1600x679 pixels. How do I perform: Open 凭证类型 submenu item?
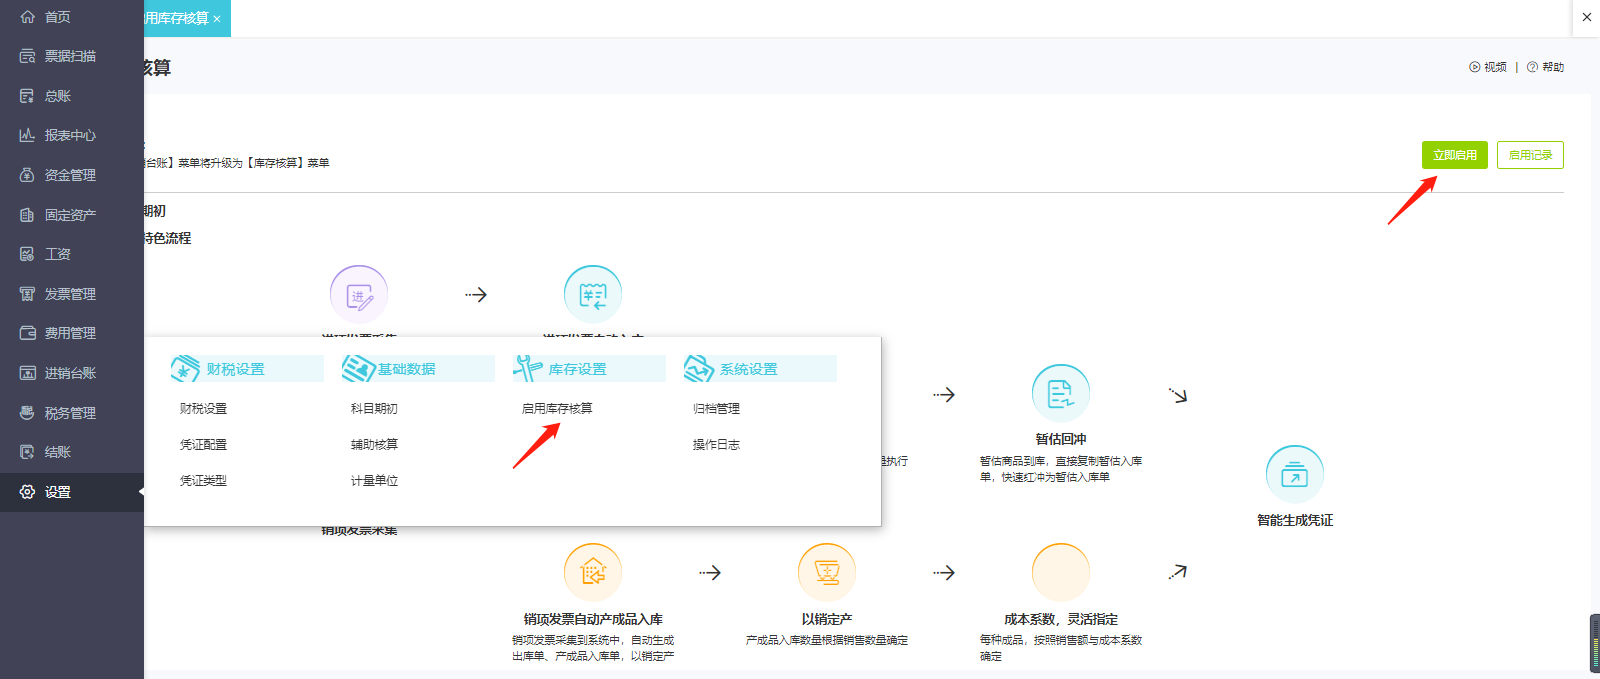pyautogui.click(x=203, y=481)
